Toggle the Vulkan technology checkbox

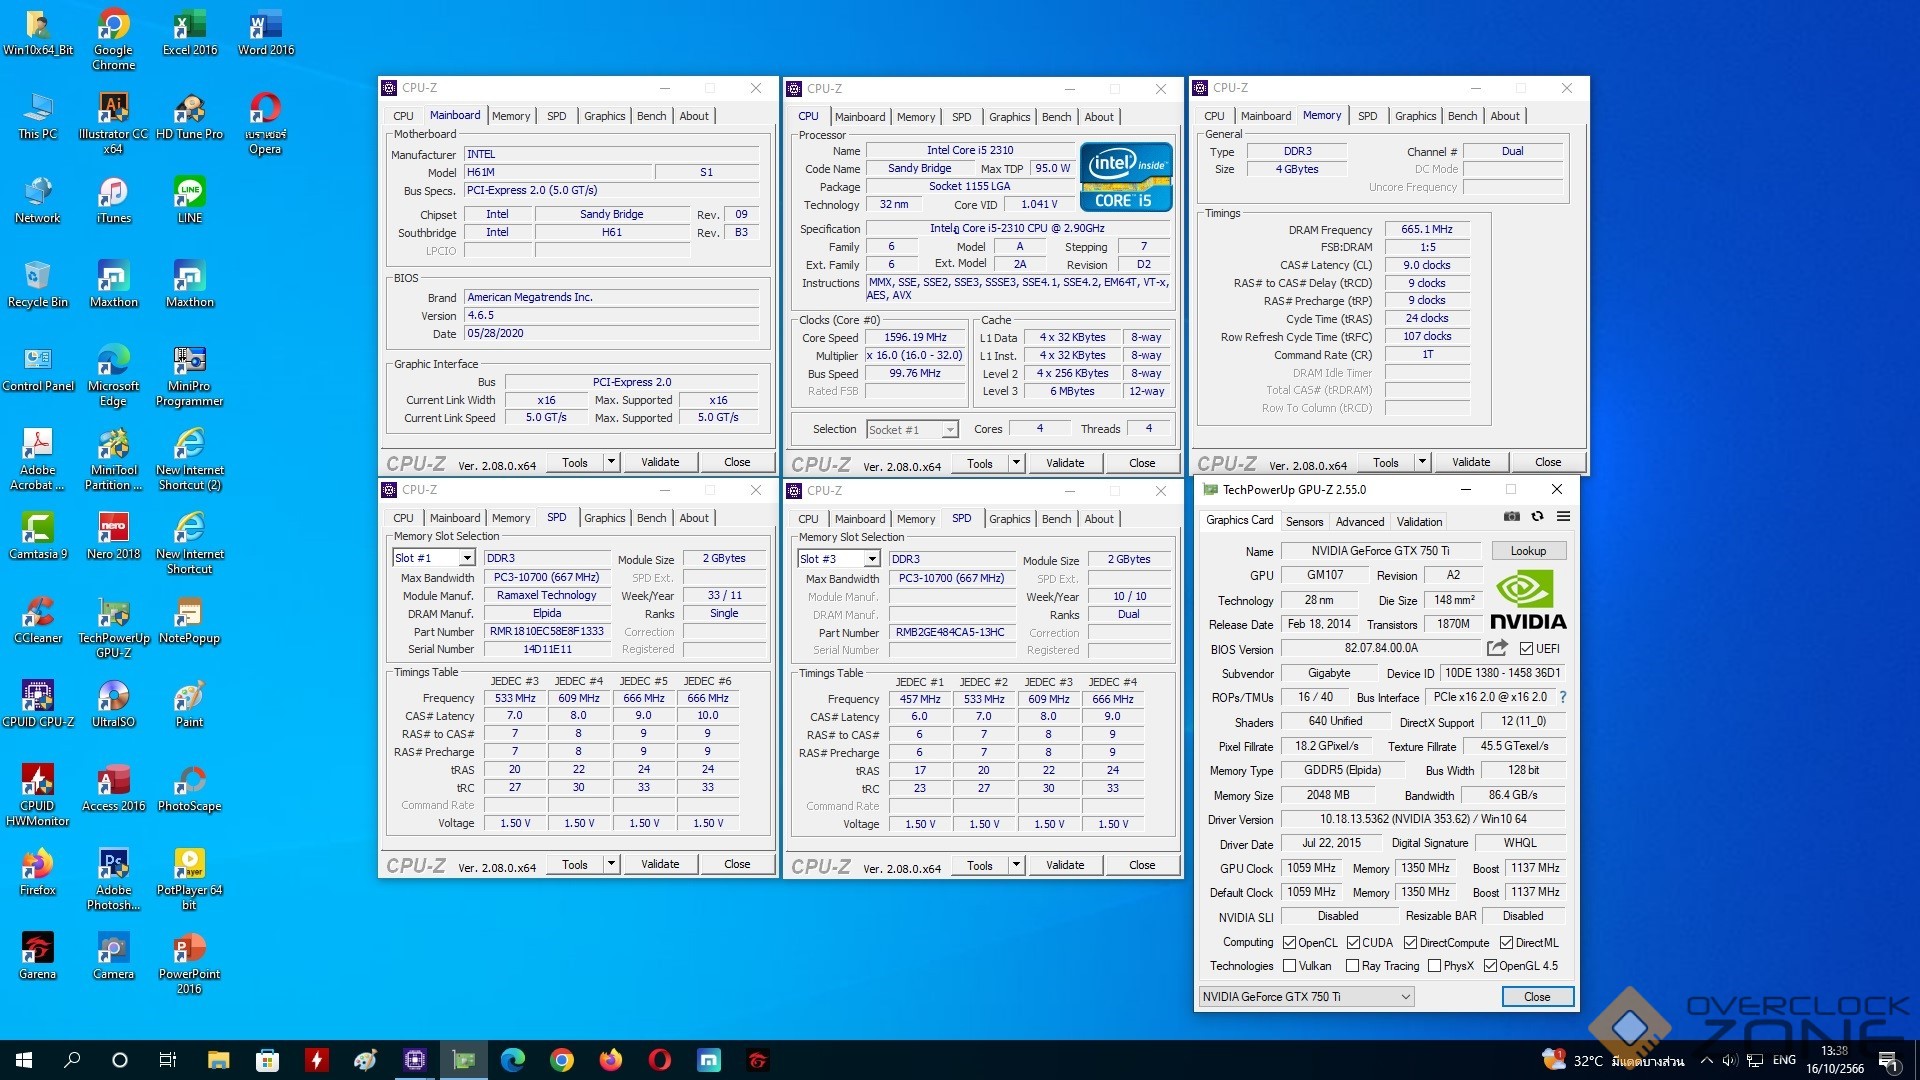pos(1290,966)
